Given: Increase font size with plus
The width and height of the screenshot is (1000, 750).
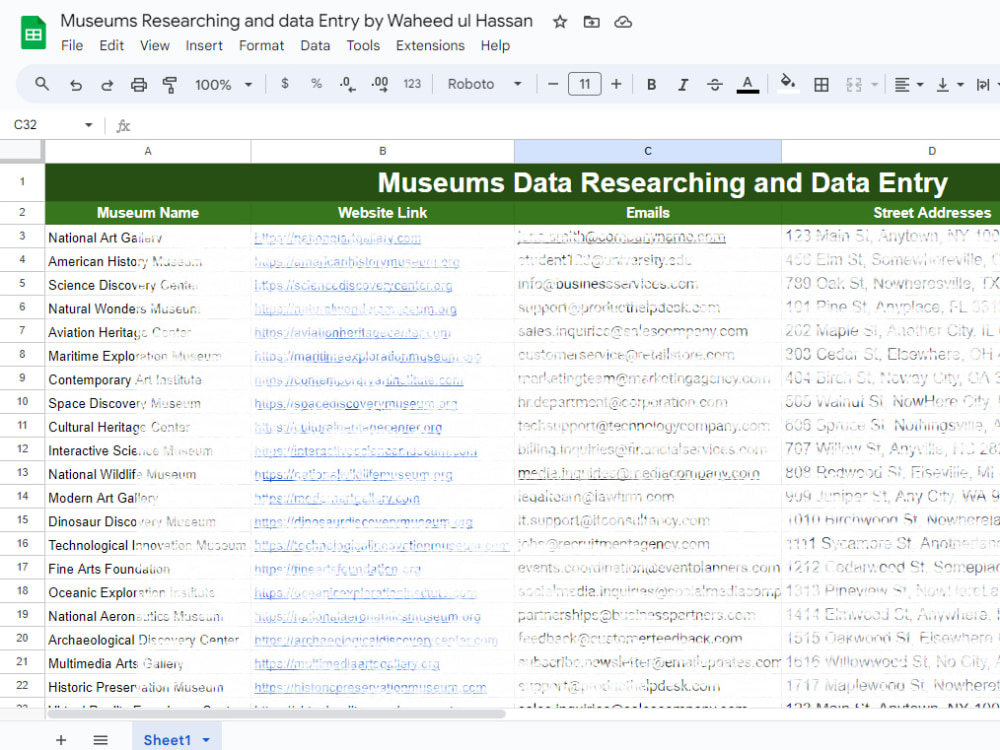Looking at the screenshot, I should pos(616,84).
